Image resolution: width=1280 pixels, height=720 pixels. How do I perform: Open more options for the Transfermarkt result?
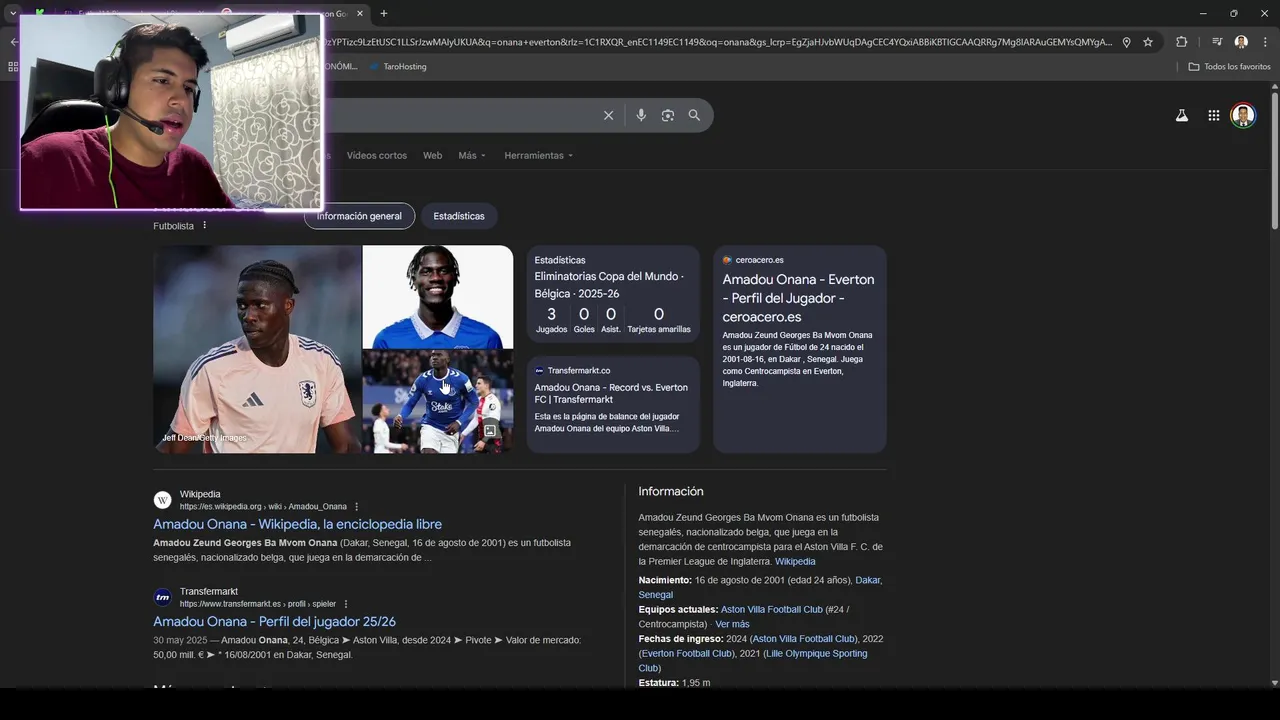pyautogui.click(x=346, y=604)
